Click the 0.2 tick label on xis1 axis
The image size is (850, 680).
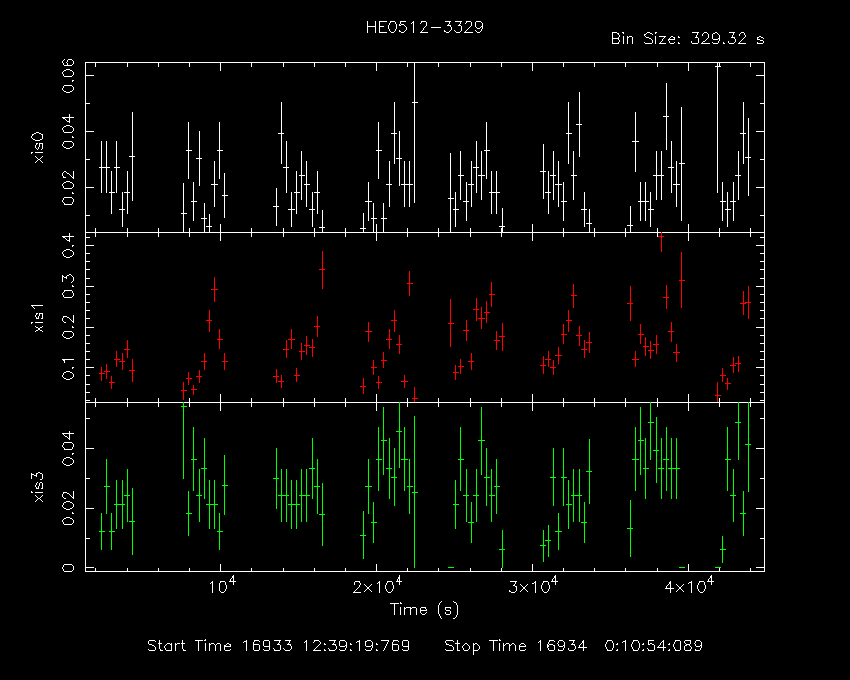[68, 327]
